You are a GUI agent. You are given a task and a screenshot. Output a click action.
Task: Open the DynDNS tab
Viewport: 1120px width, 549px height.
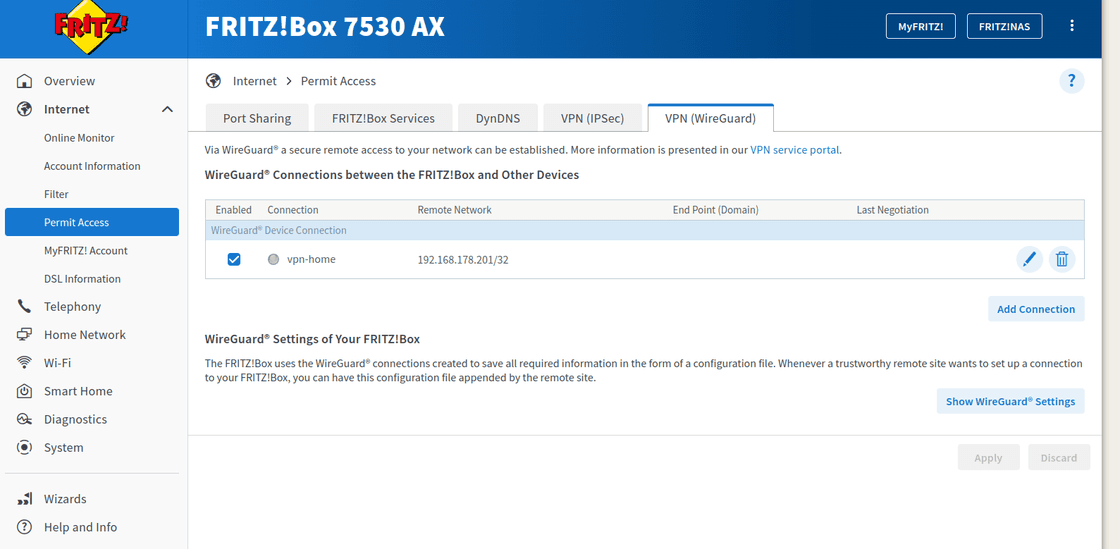coord(498,119)
